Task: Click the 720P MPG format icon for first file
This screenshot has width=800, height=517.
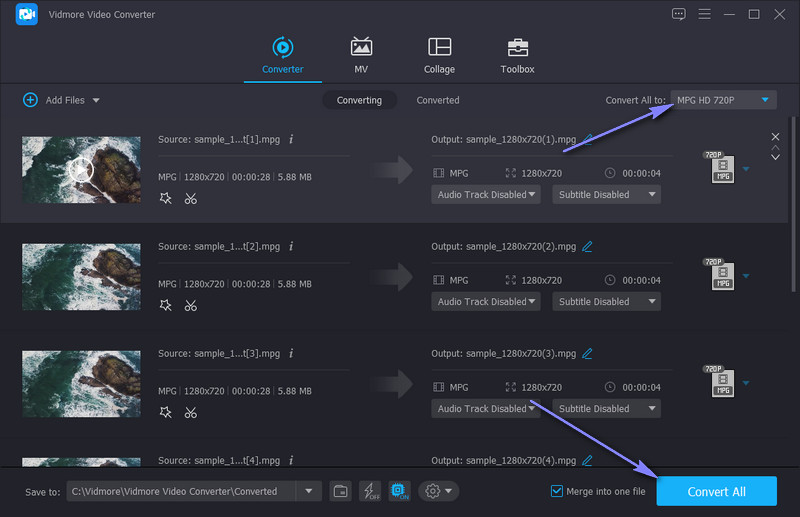Action: pyautogui.click(x=719, y=167)
